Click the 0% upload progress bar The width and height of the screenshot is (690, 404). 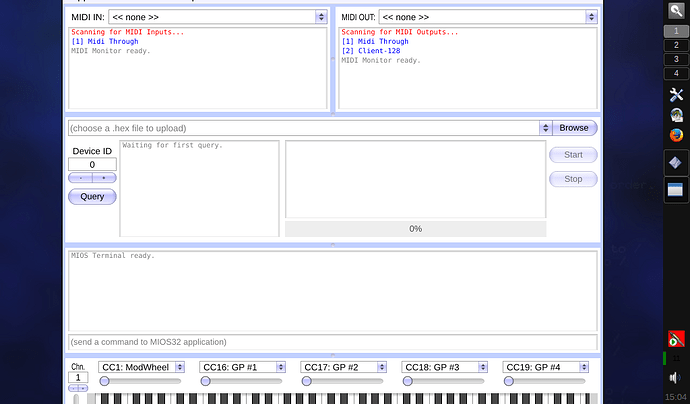coord(415,229)
